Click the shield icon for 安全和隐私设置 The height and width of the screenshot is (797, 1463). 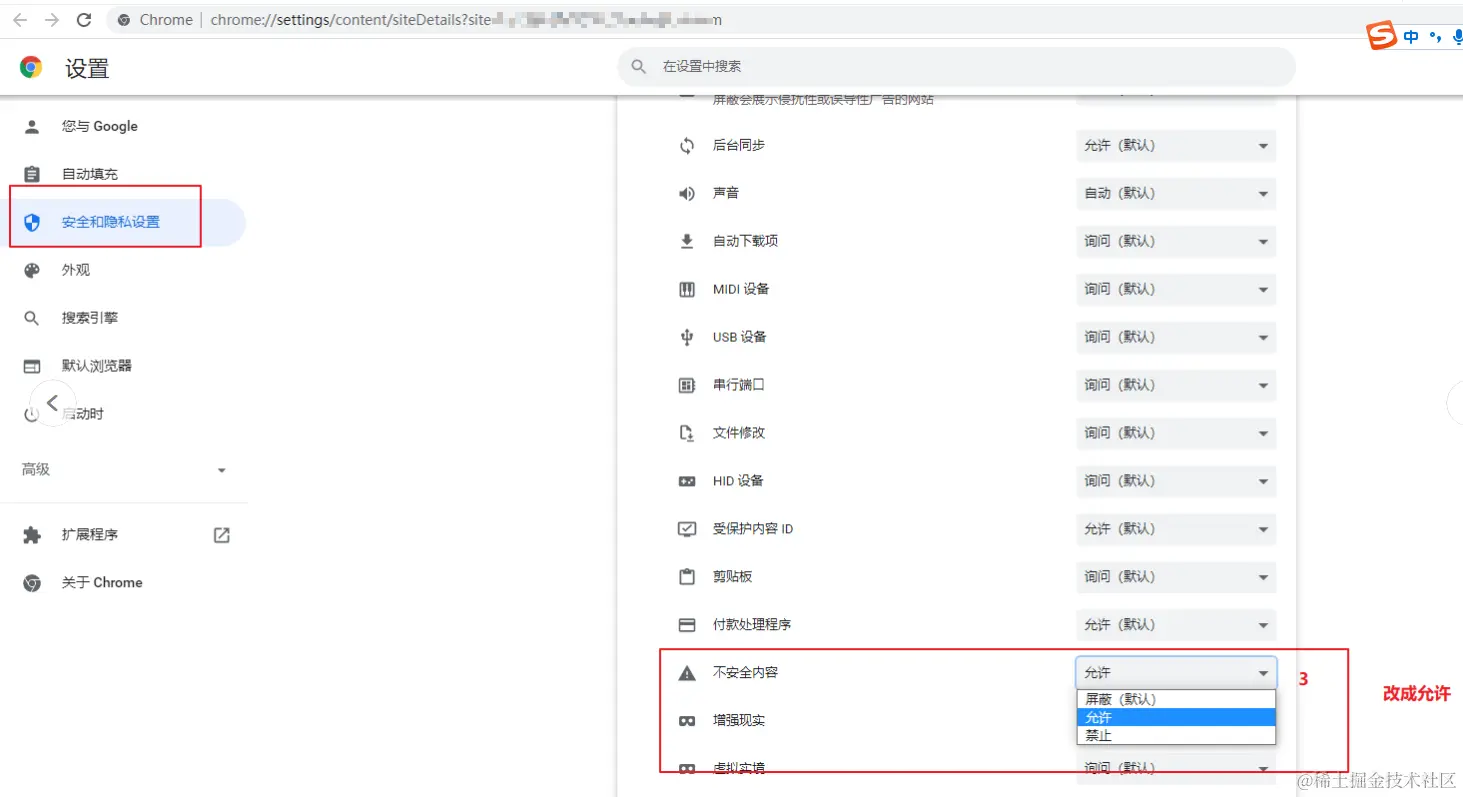[32, 222]
